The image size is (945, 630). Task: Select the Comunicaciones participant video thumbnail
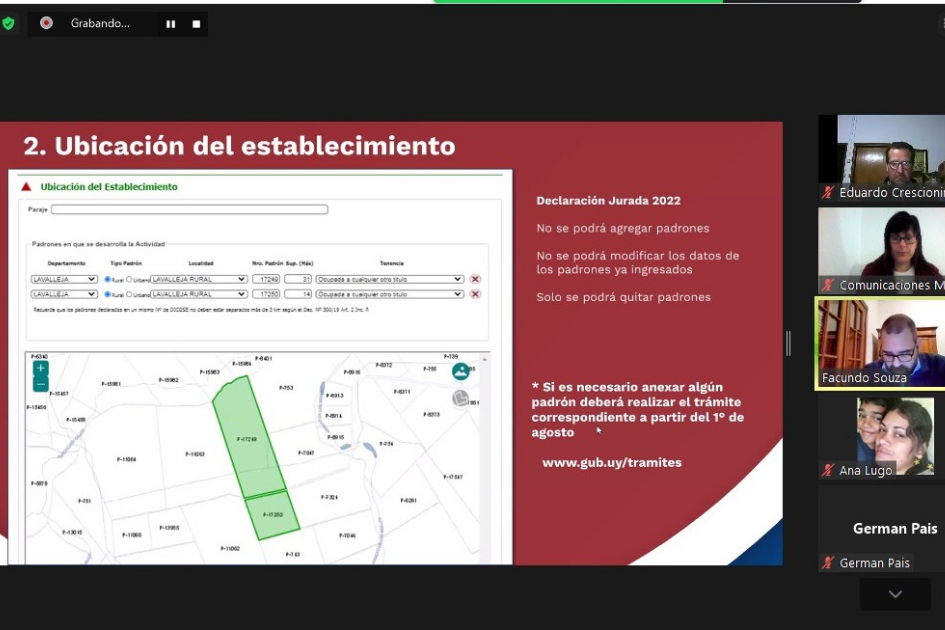point(882,251)
